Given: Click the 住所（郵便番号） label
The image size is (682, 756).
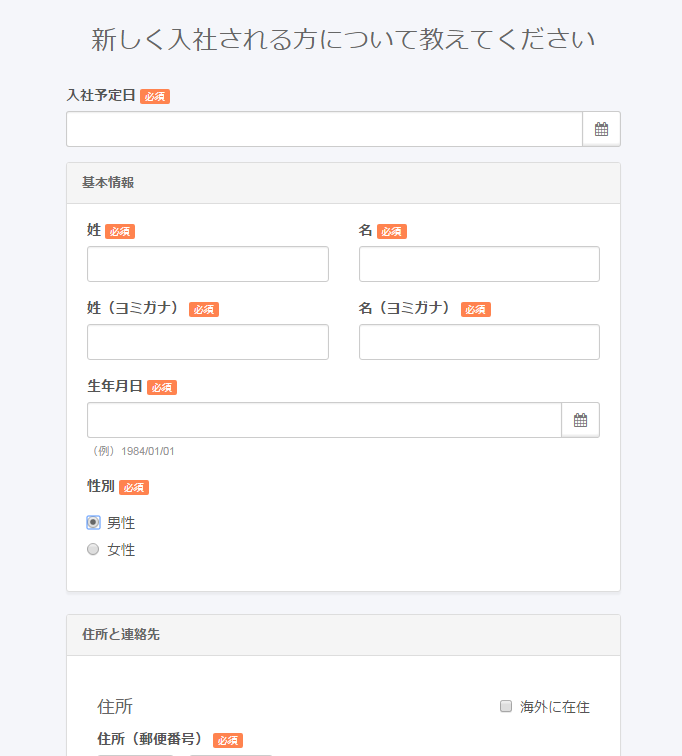Looking at the screenshot, I should 149,739.
